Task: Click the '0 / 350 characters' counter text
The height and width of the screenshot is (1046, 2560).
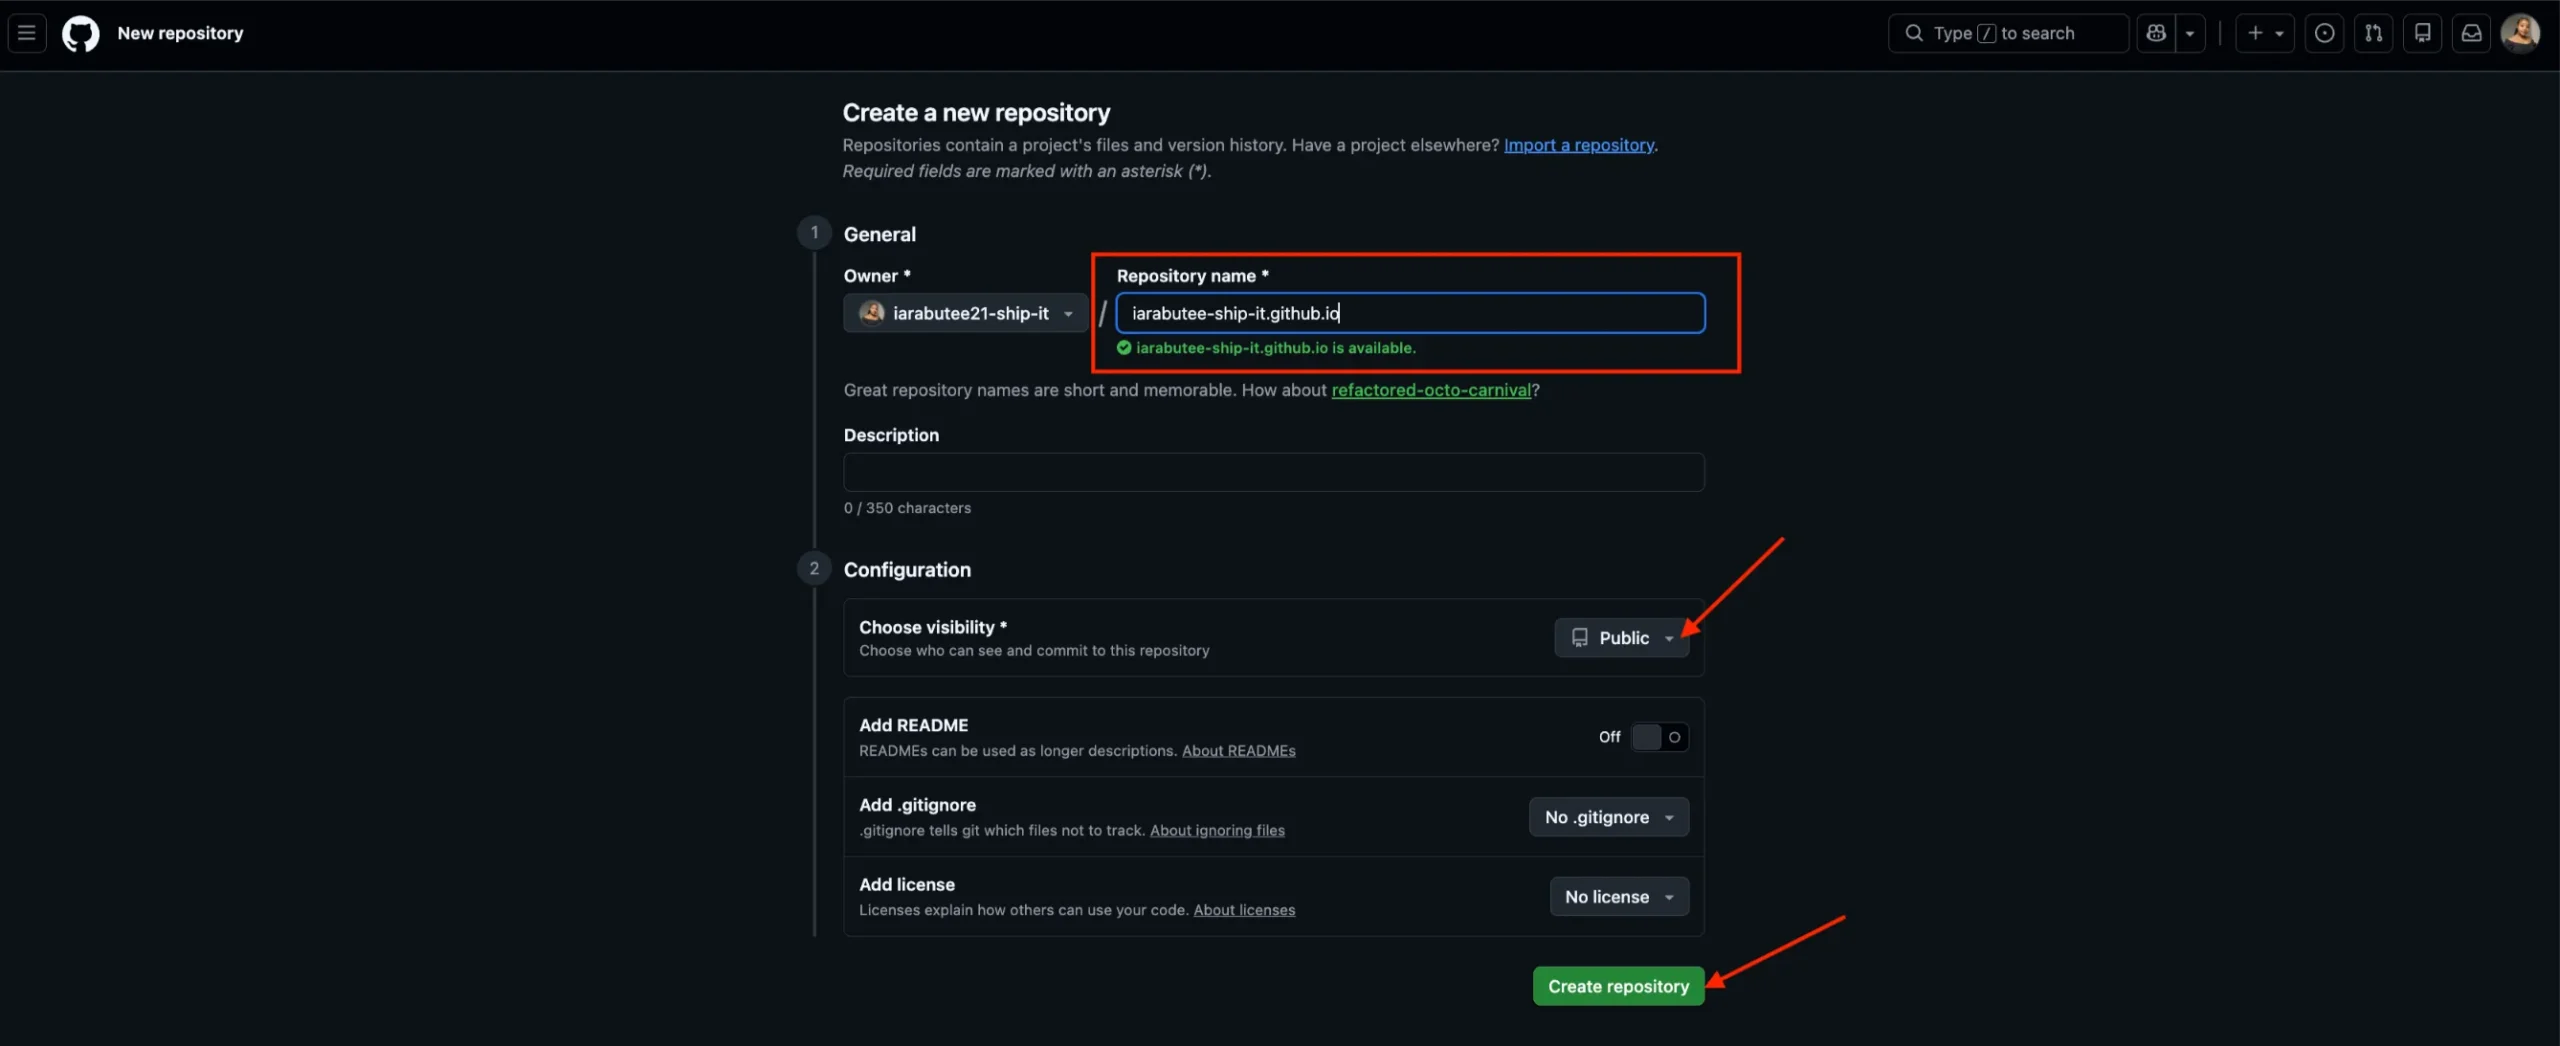Action: pyautogui.click(x=907, y=508)
